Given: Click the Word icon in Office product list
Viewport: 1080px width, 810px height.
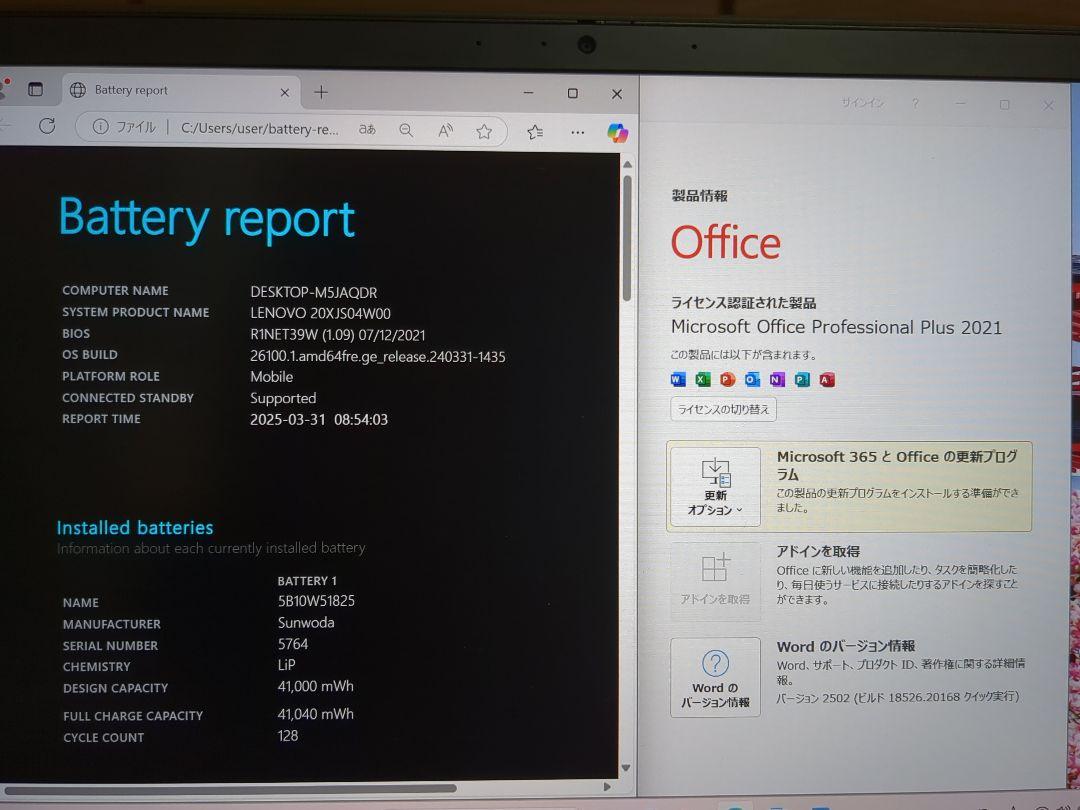Looking at the screenshot, I should point(678,379).
